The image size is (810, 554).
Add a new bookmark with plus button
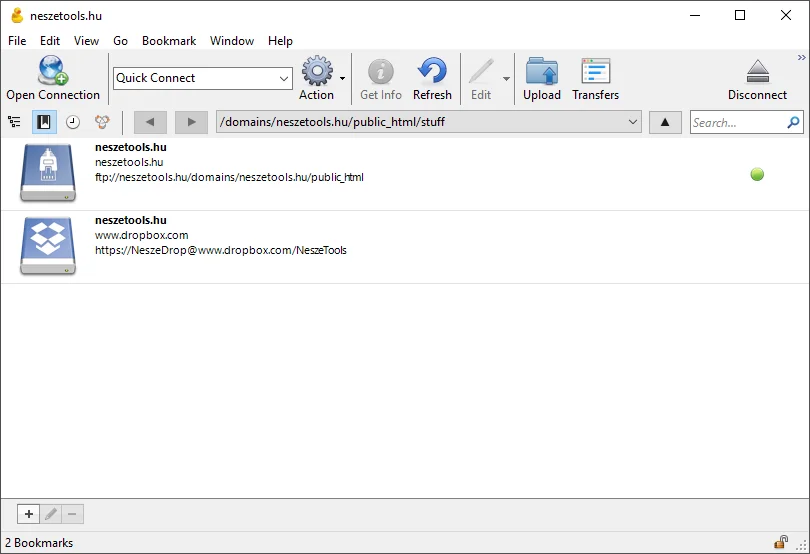pyautogui.click(x=29, y=514)
